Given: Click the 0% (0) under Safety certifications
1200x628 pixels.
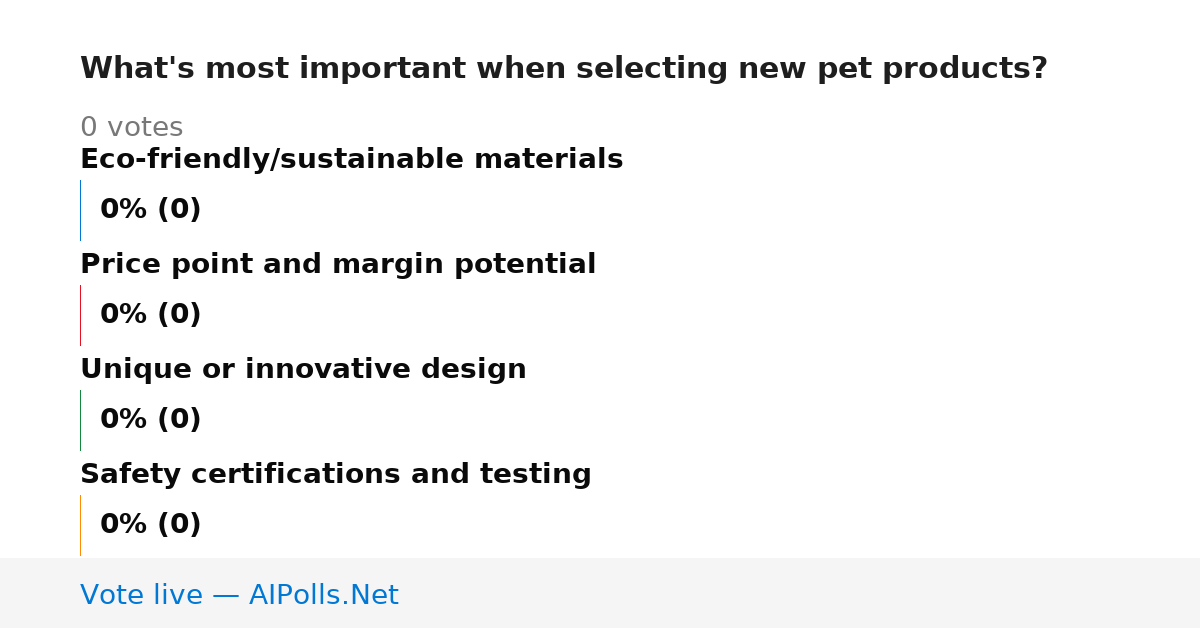Looking at the screenshot, I should coord(151,525).
